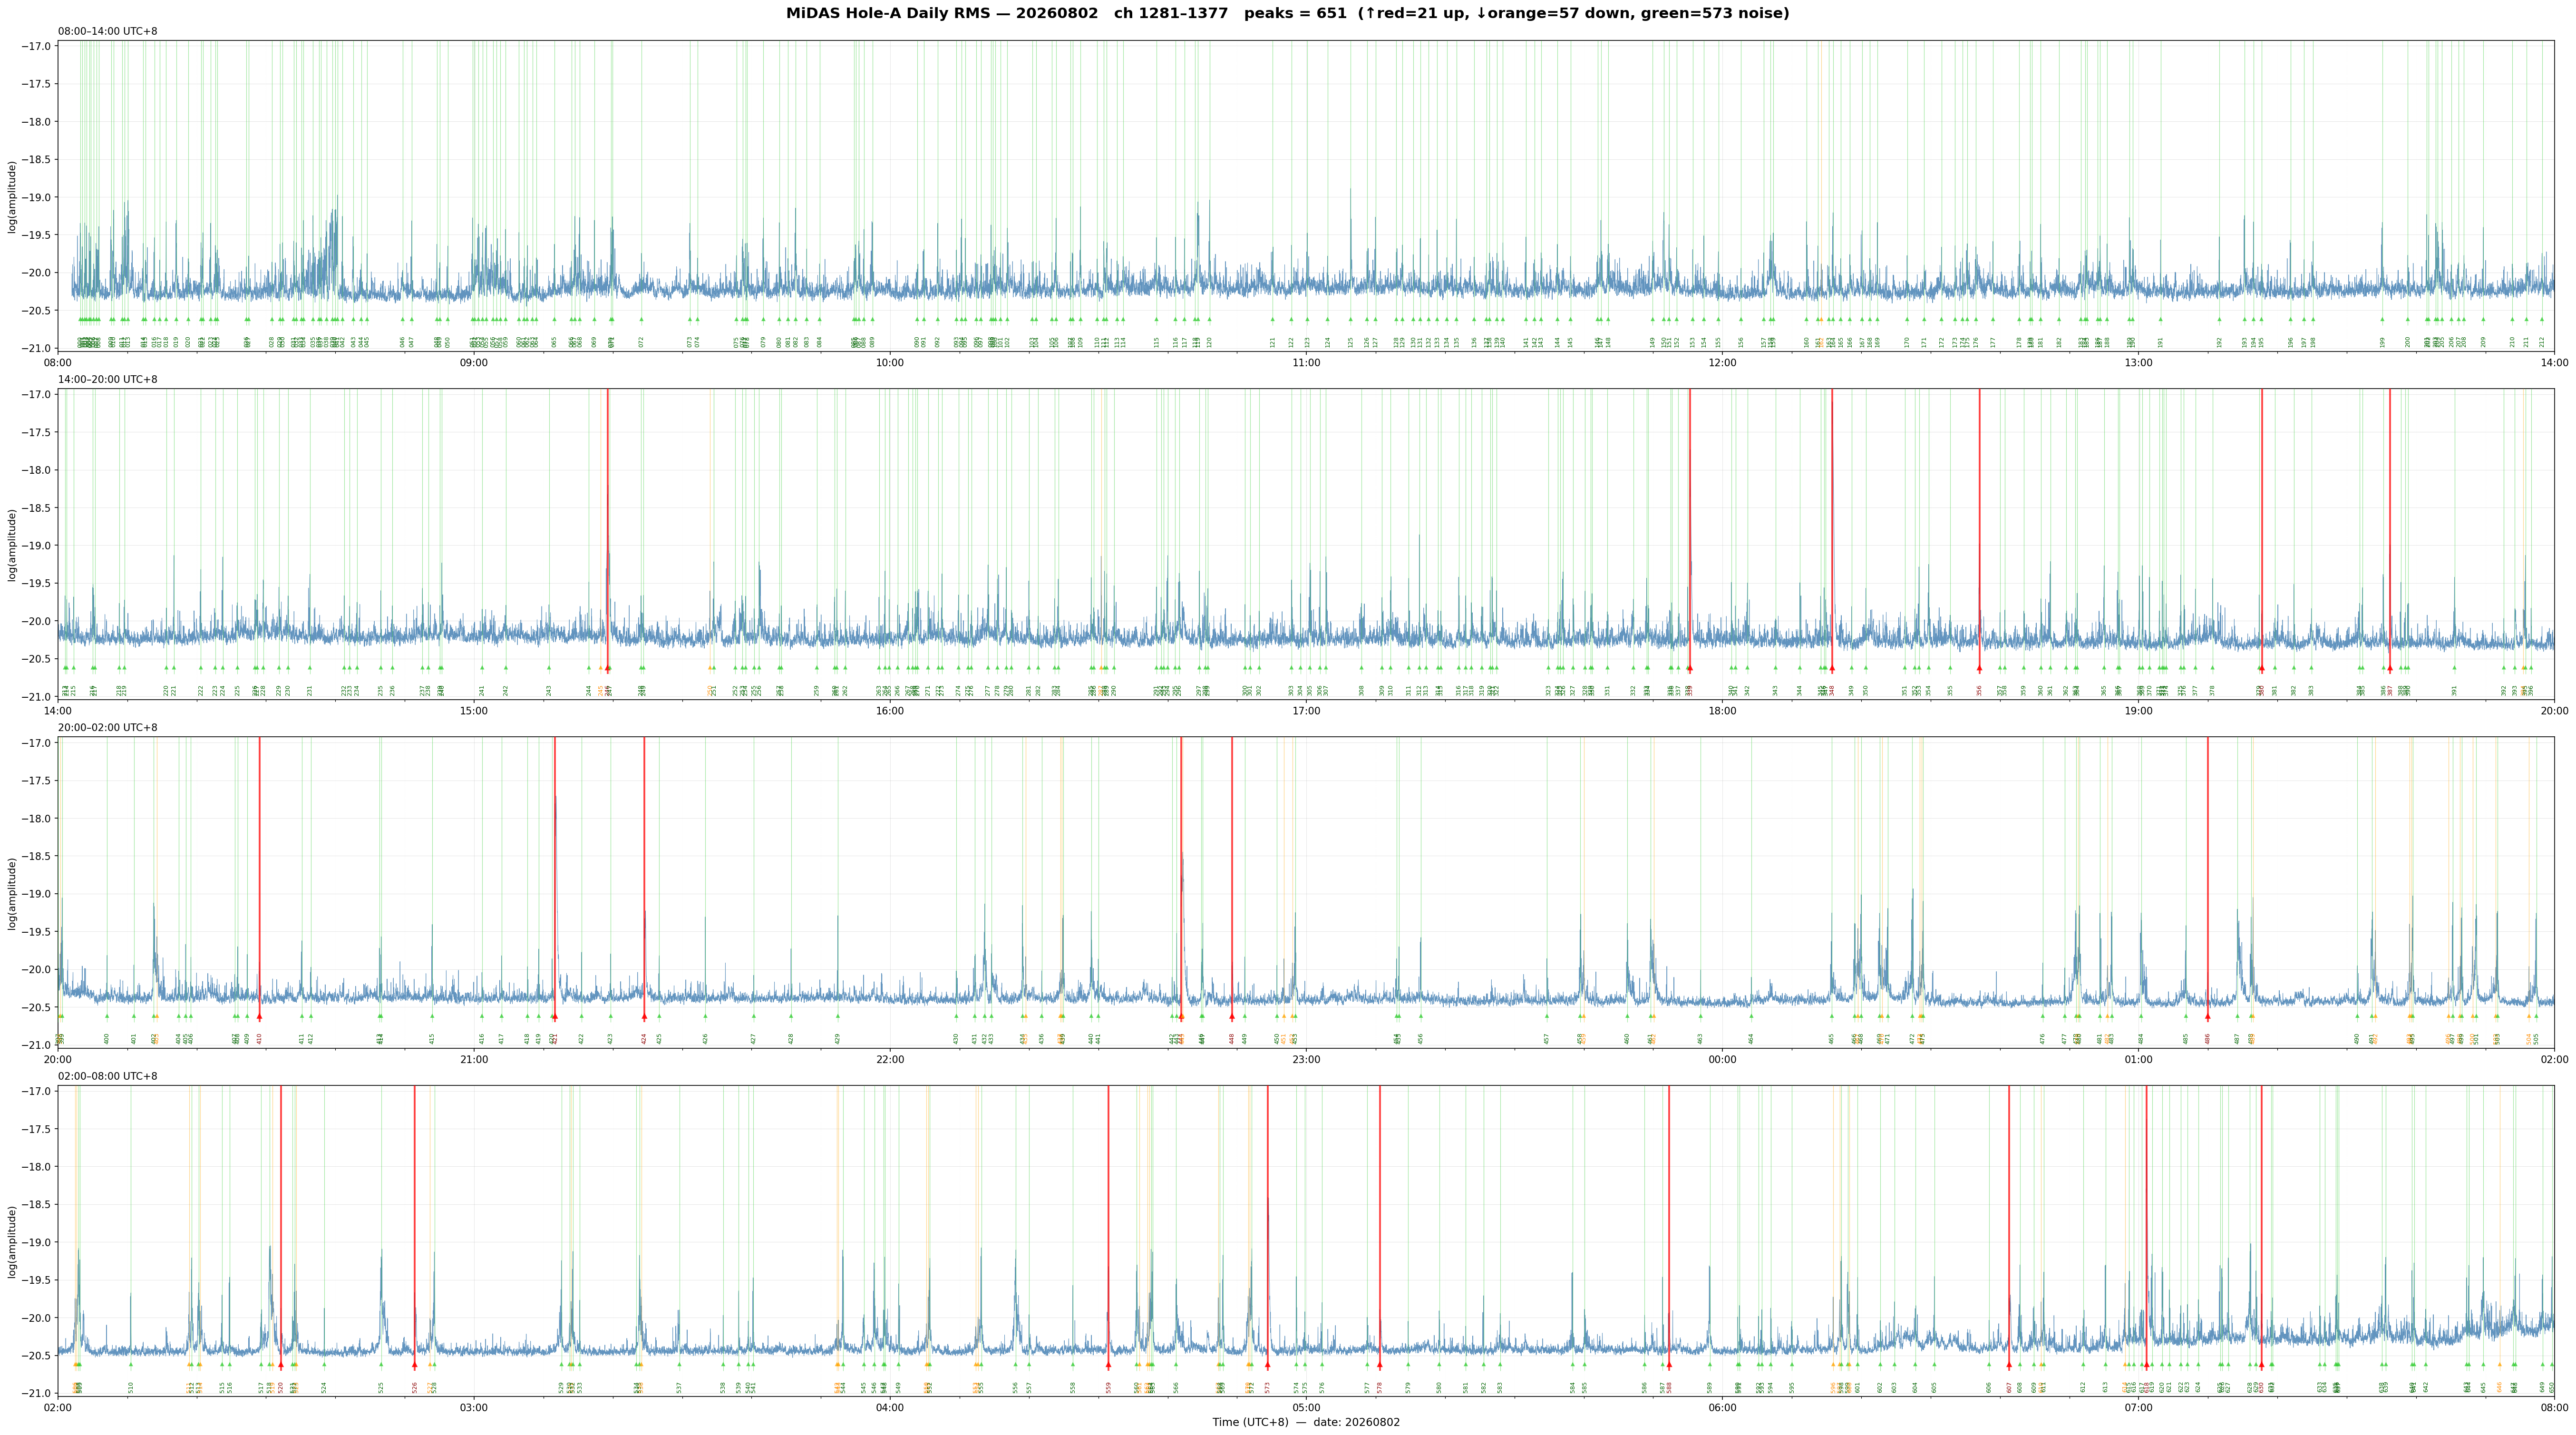Pick the red peak marker labeled 573
This screenshot has width=2576, height=1435.
1267,1365
